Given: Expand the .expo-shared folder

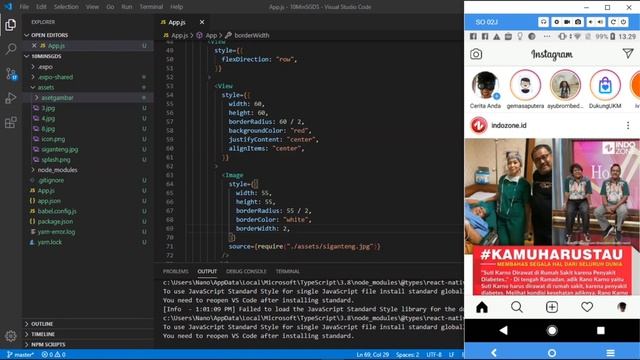Looking at the screenshot, I should 88,77.
